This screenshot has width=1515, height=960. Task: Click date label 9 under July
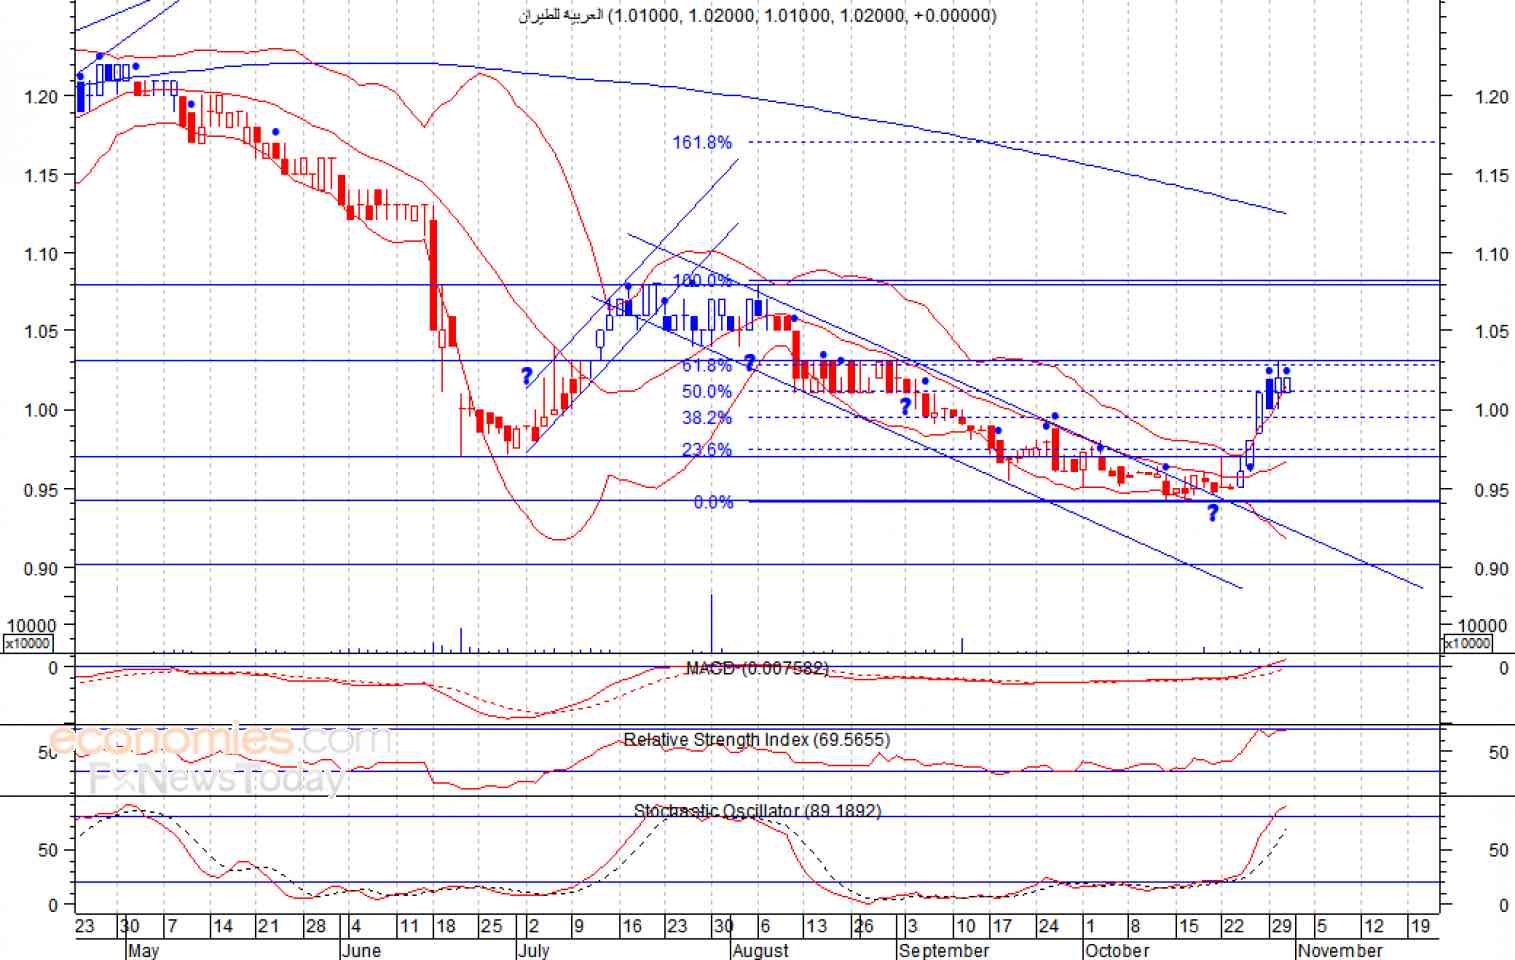(579, 926)
